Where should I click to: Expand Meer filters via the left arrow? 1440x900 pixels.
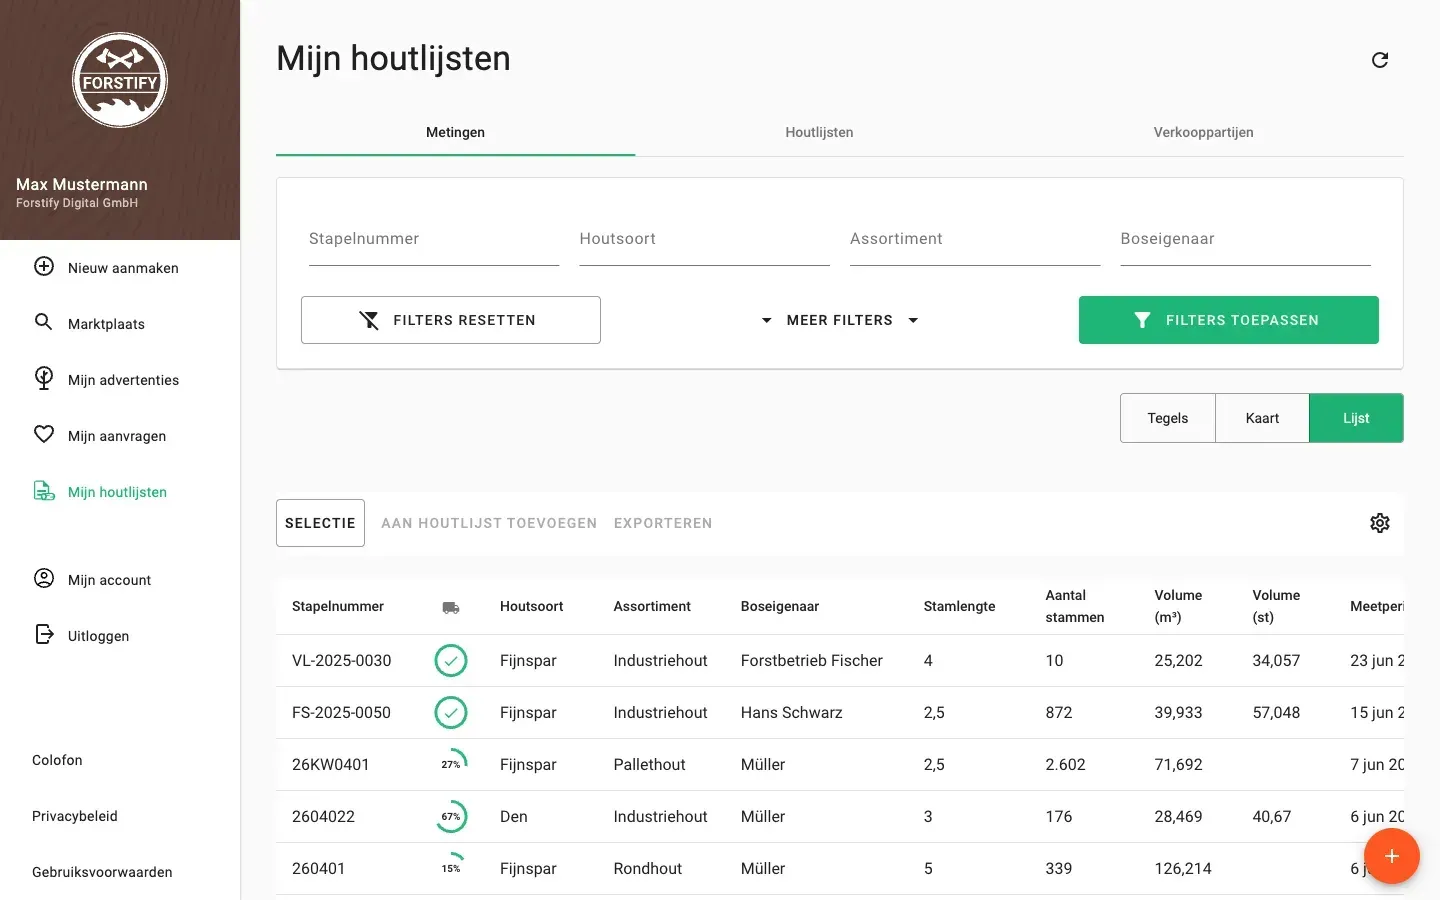pos(766,320)
